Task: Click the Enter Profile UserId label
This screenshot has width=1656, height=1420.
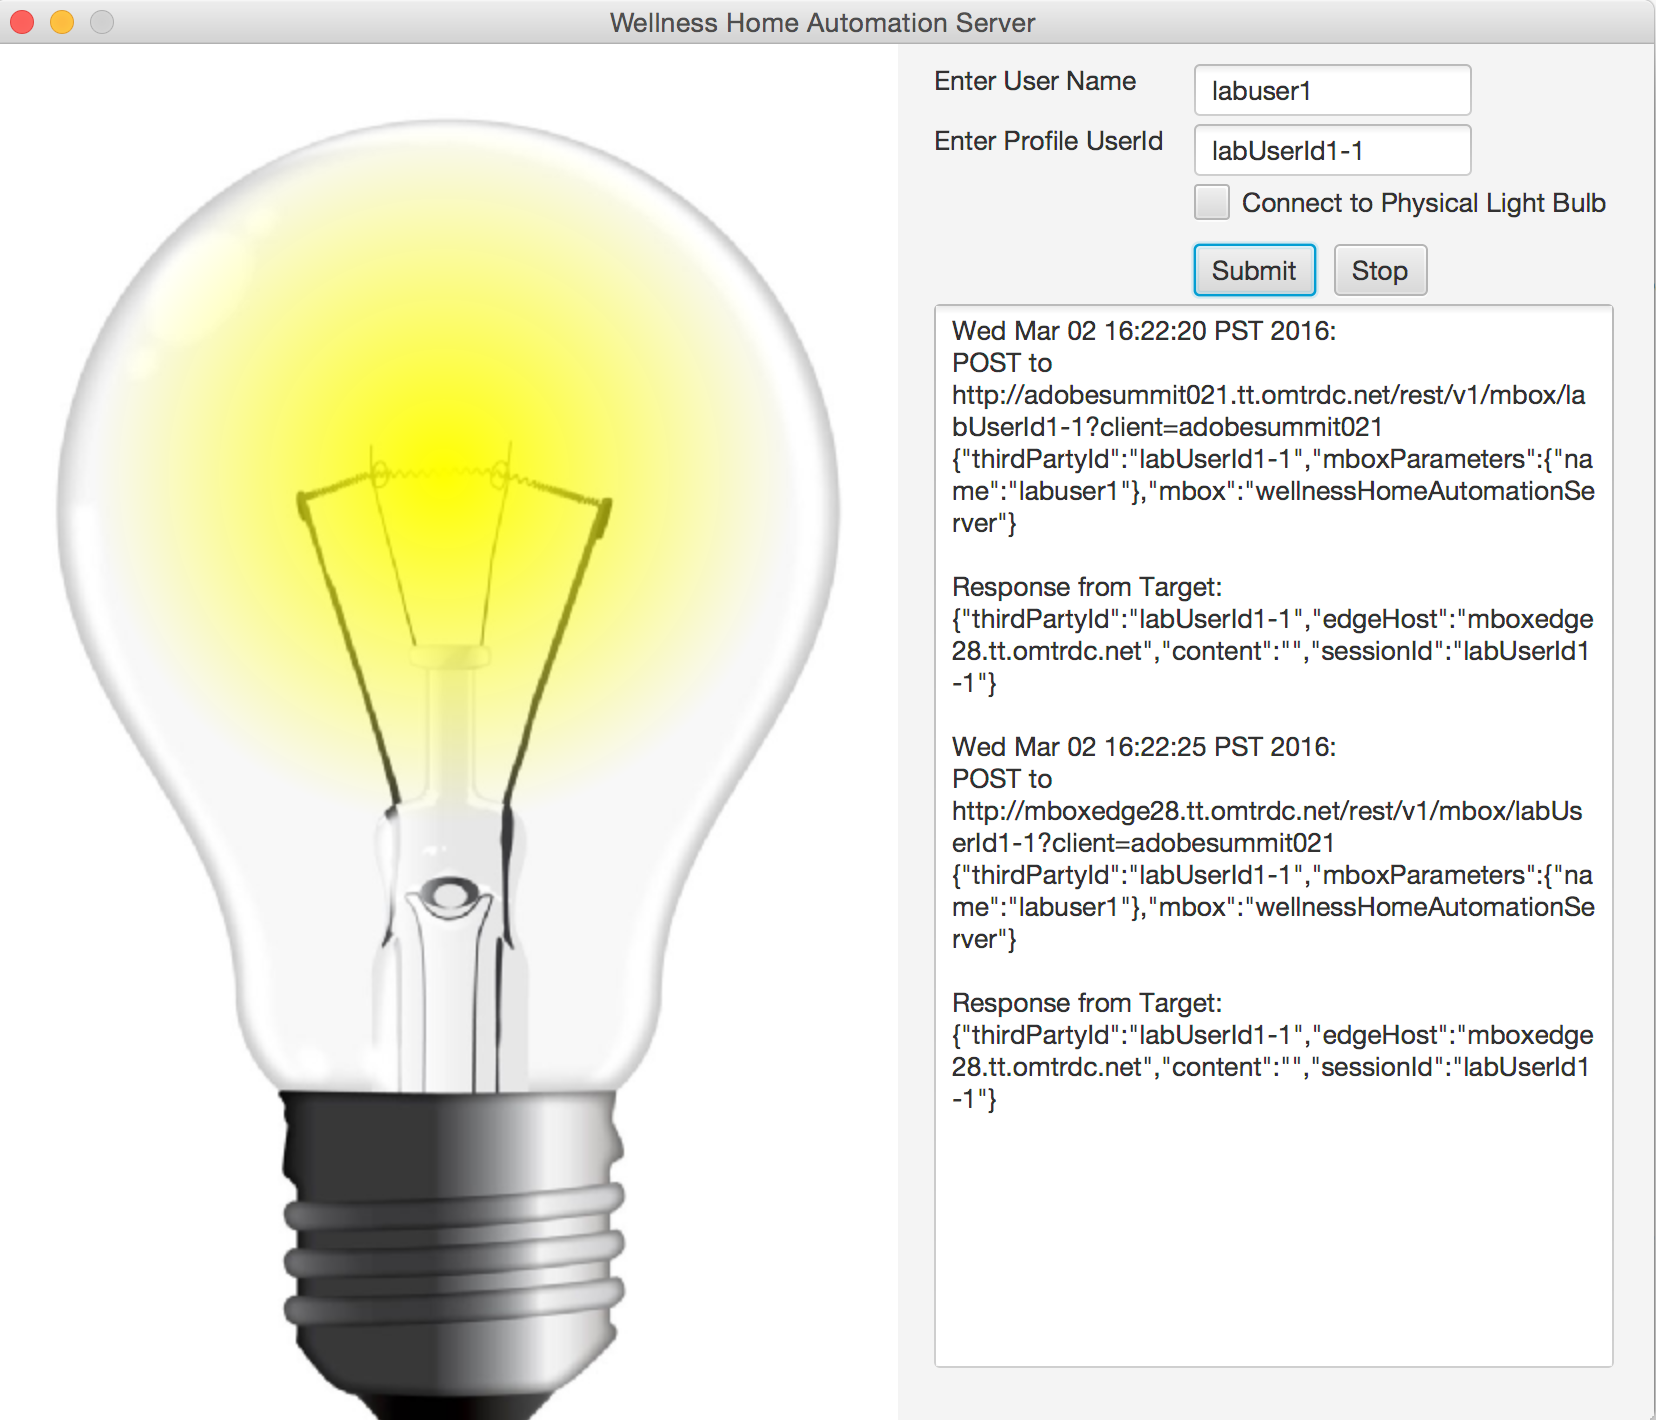Action: [x=1047, y=141]
